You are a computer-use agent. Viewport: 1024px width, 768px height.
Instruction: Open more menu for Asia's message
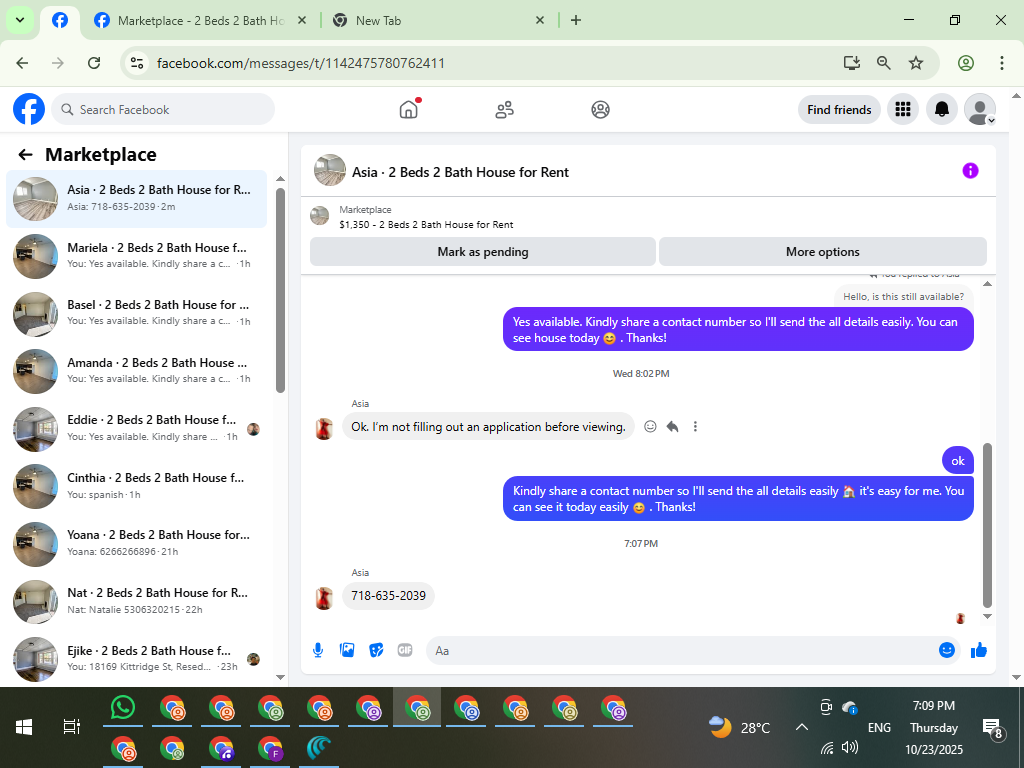click(x=695, y=426)
